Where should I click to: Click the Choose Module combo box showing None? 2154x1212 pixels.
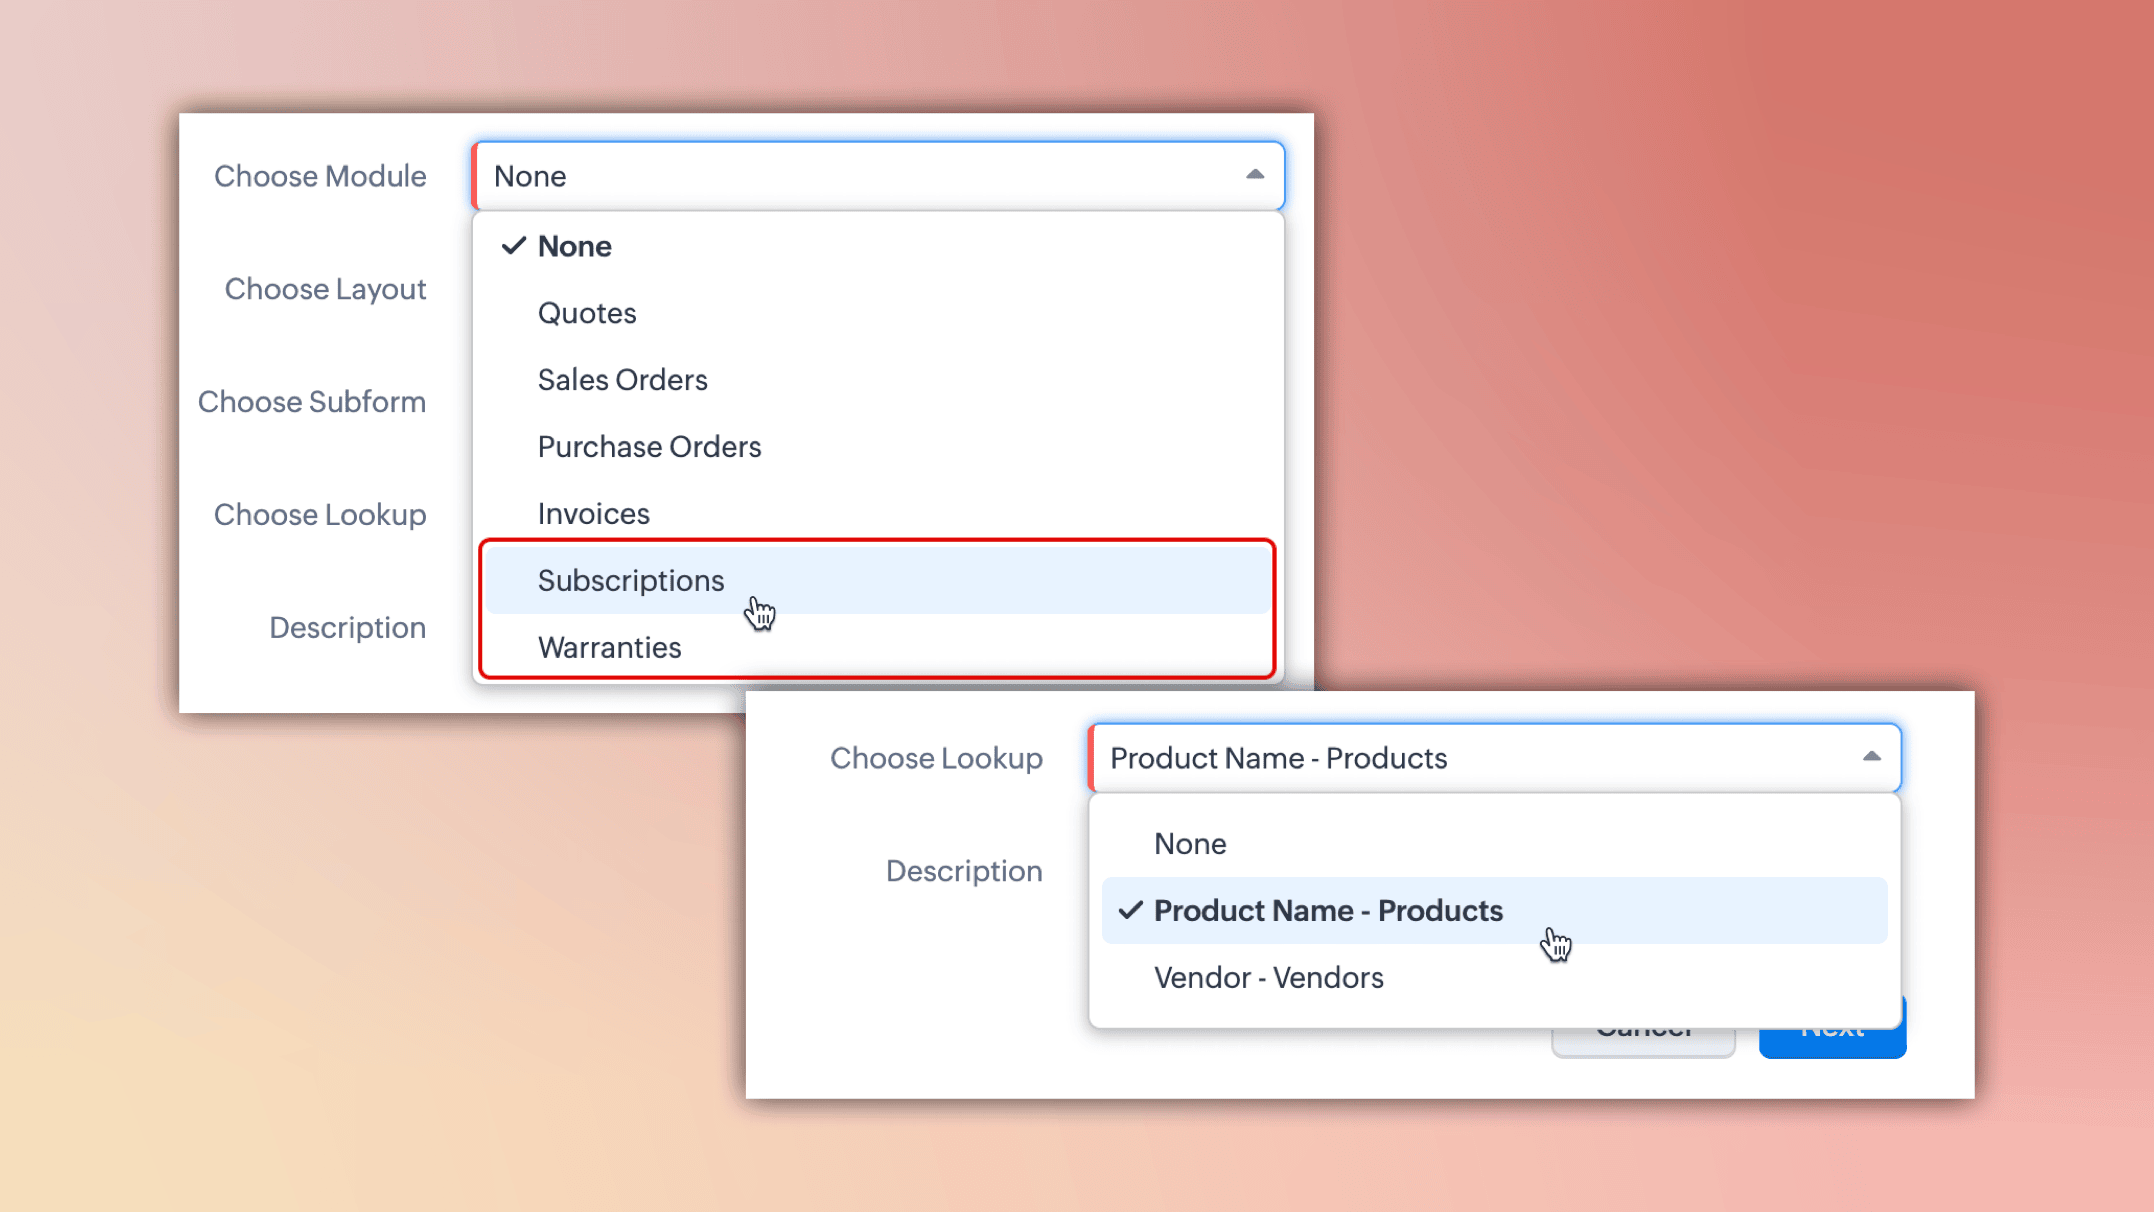coord(860,176)
